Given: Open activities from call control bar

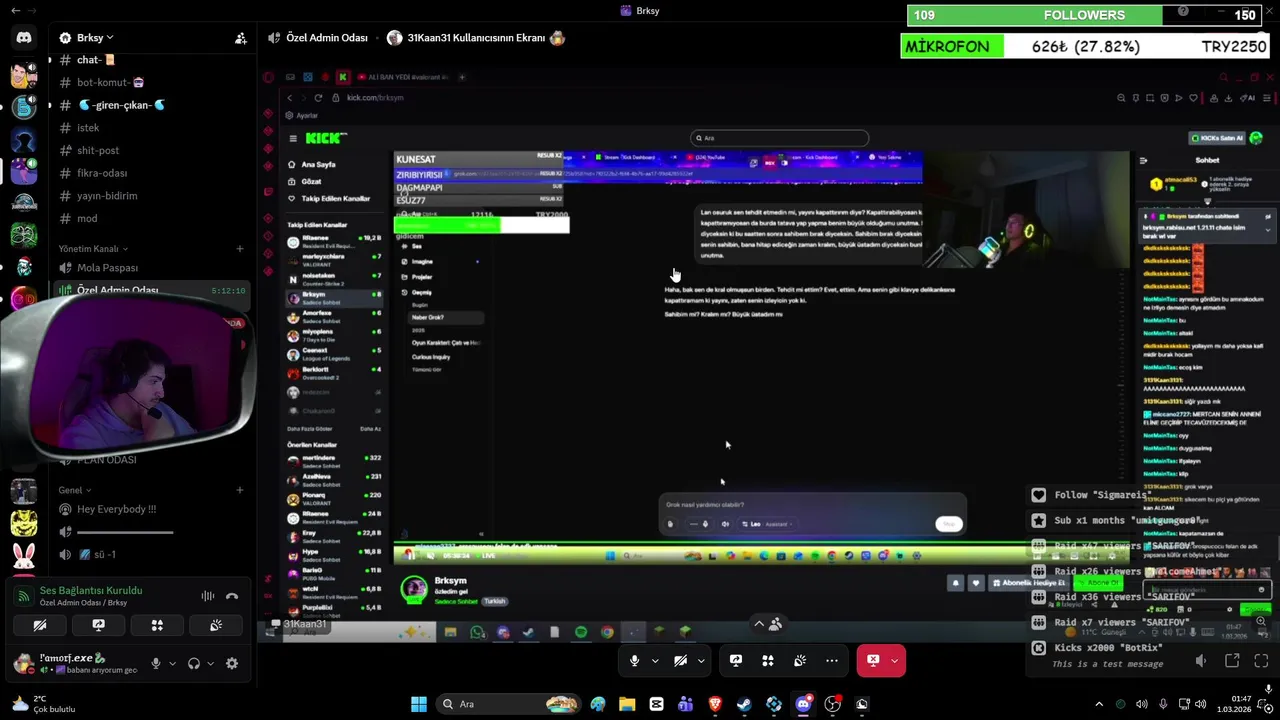Looking at the screenshot, I should tap(768, 660).
